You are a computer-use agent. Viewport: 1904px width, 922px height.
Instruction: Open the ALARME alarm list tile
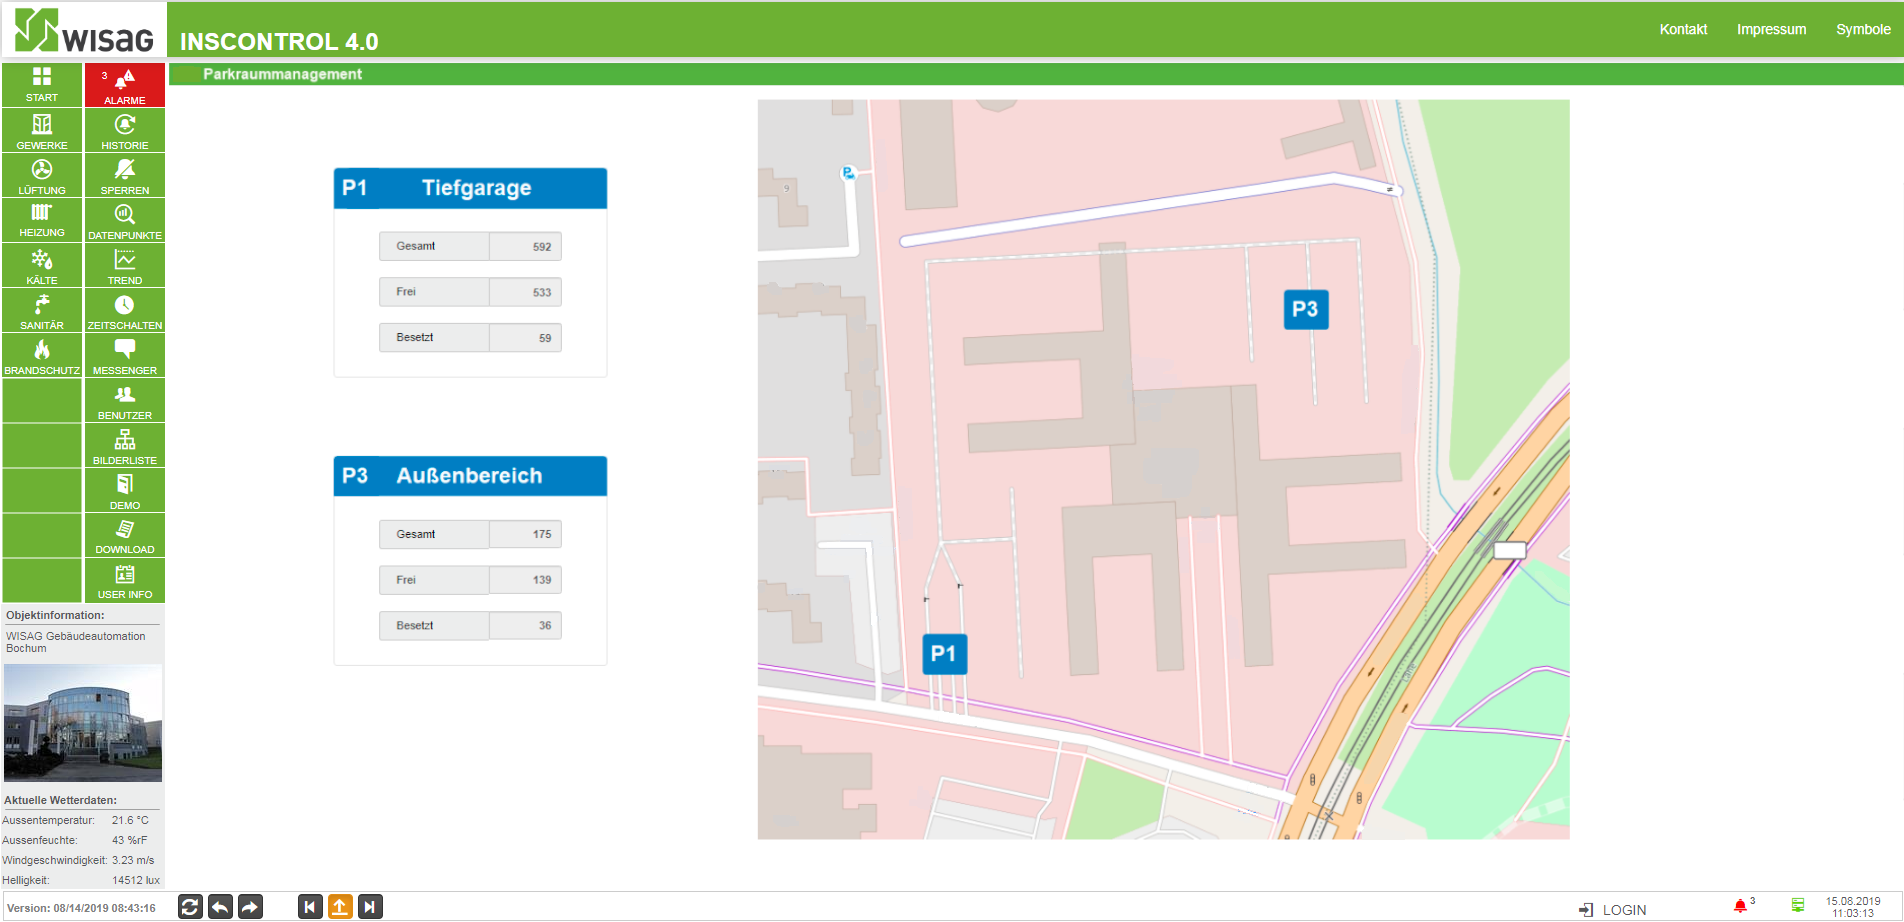pos(125,84)
